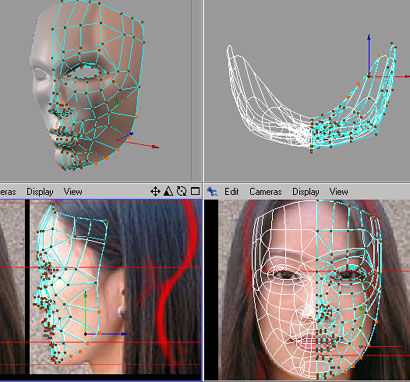Click the move camera (pan) viewport icon

155,191
